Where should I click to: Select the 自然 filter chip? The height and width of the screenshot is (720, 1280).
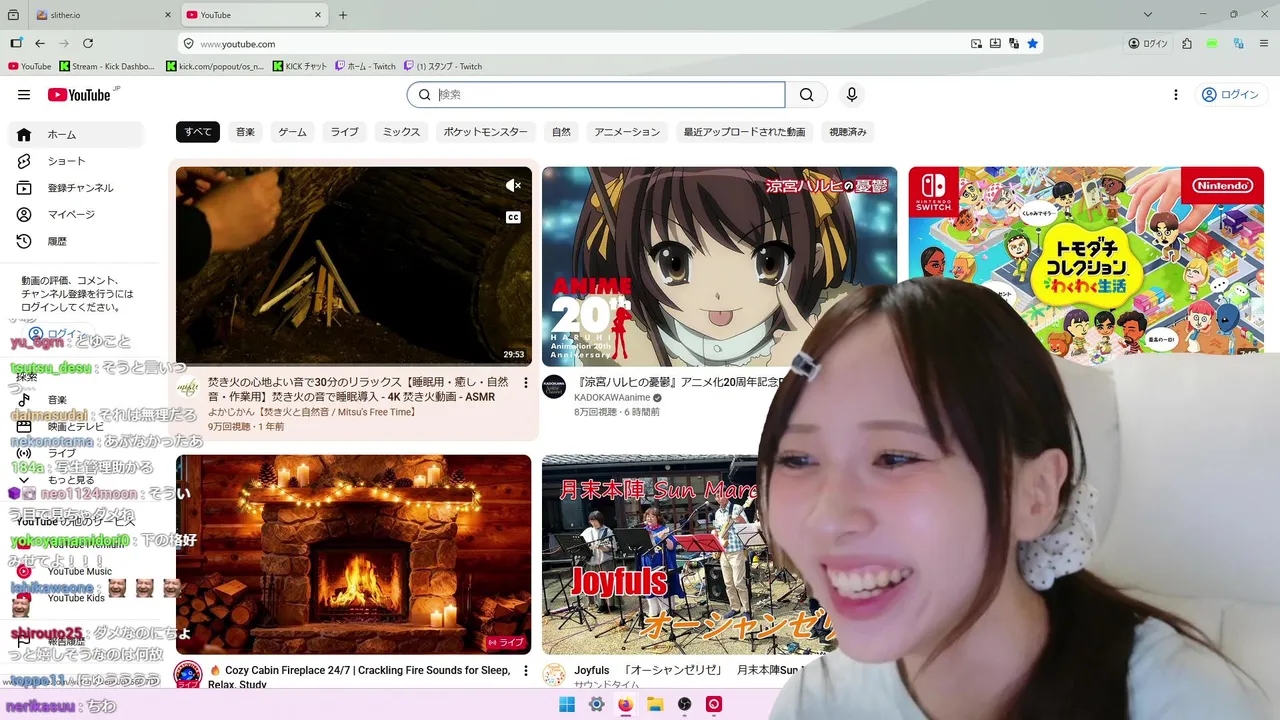click(x=562, y=132)
